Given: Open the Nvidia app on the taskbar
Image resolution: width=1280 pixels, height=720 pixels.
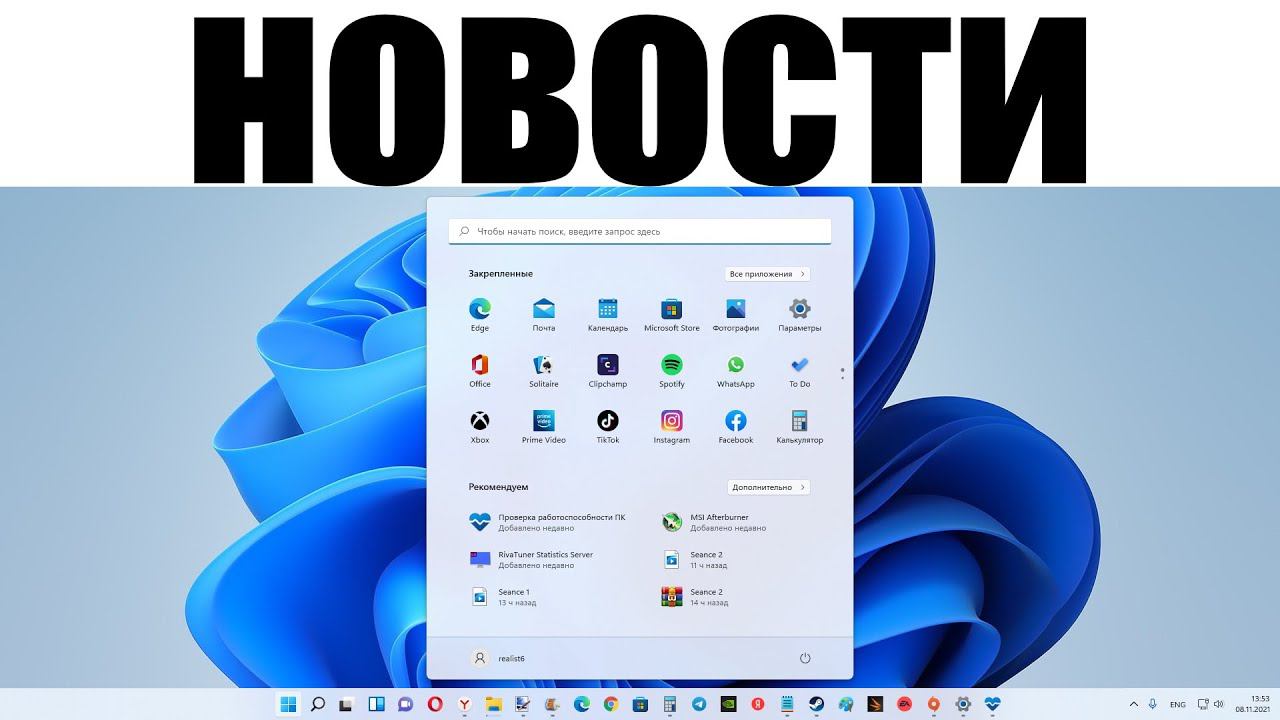Looking at the screenshot, I should (x=729, y=704).
